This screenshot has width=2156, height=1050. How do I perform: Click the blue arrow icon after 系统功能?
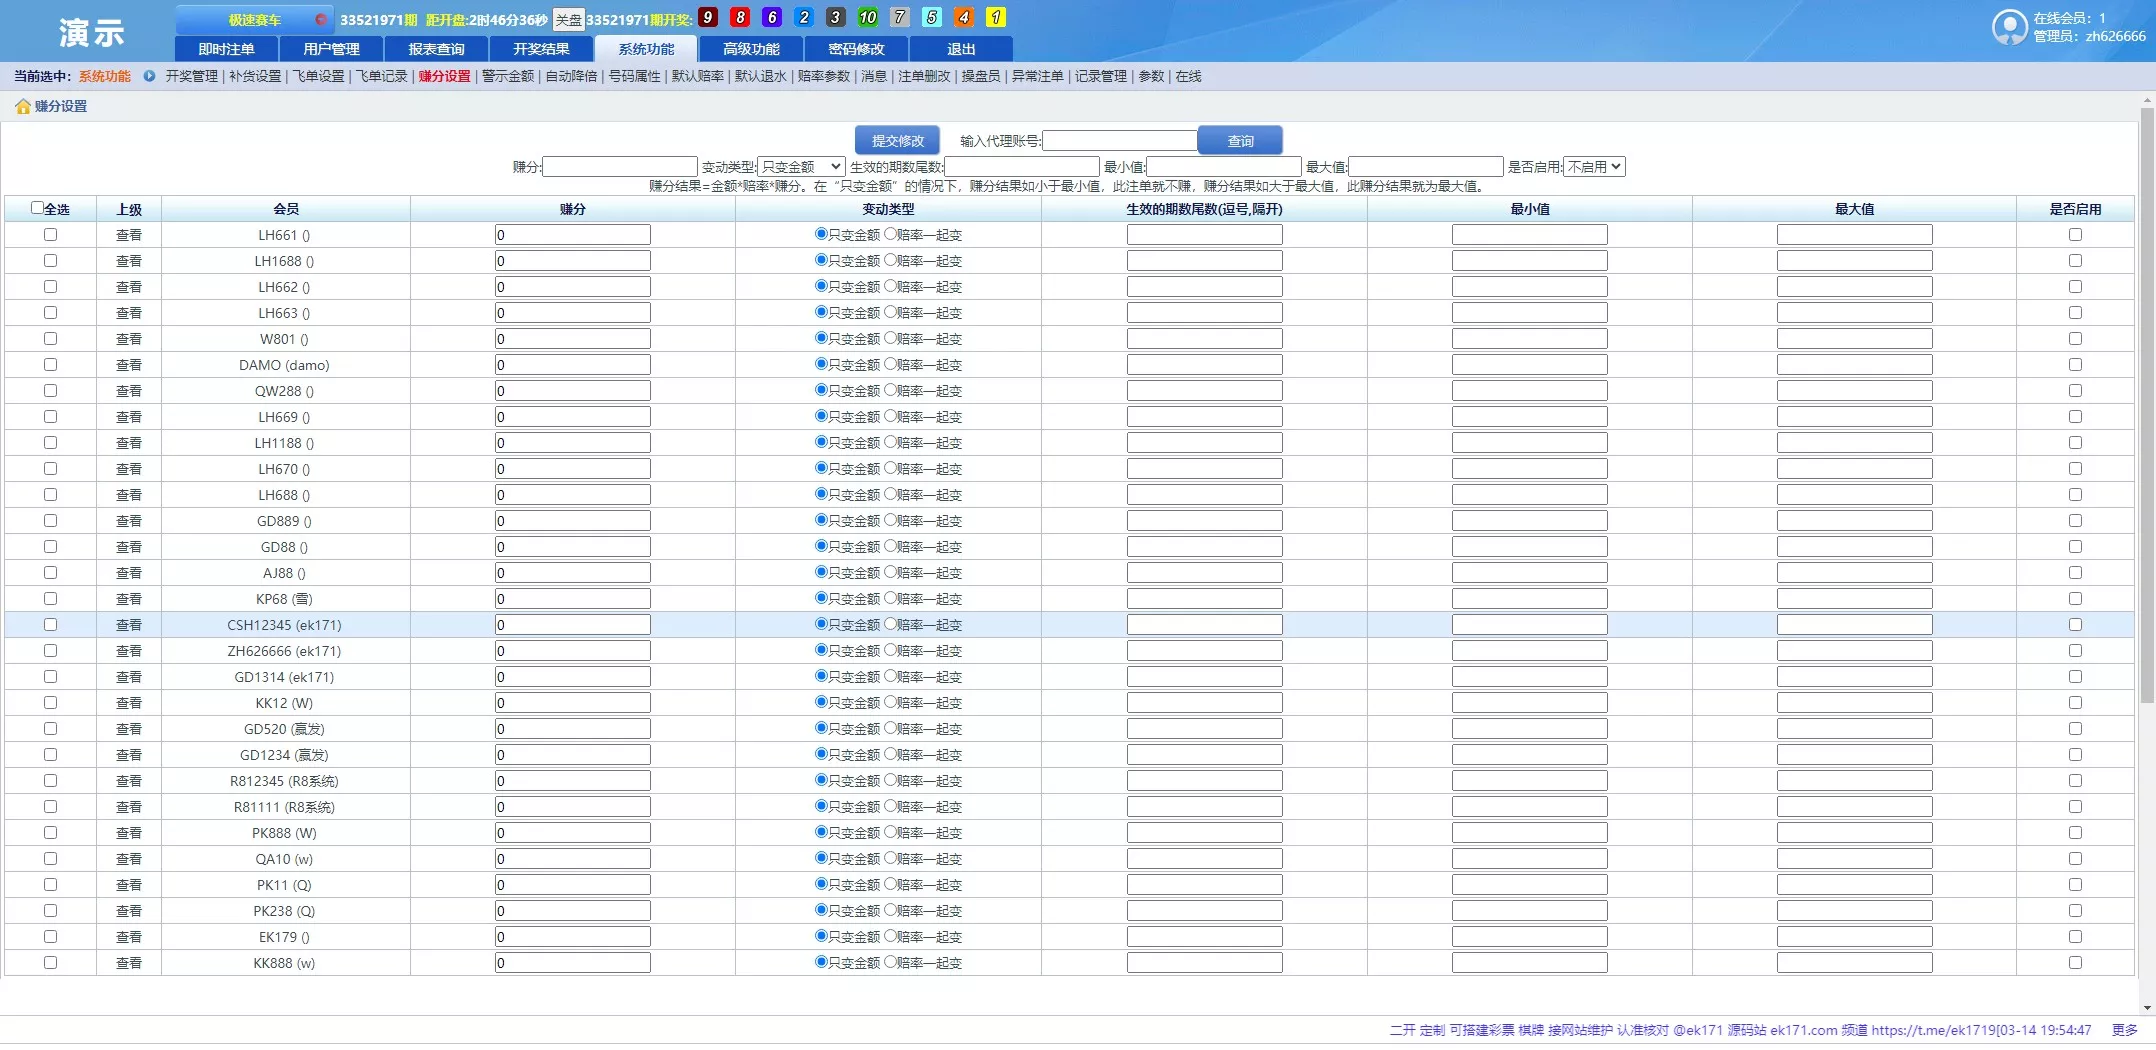click(149, 76)
